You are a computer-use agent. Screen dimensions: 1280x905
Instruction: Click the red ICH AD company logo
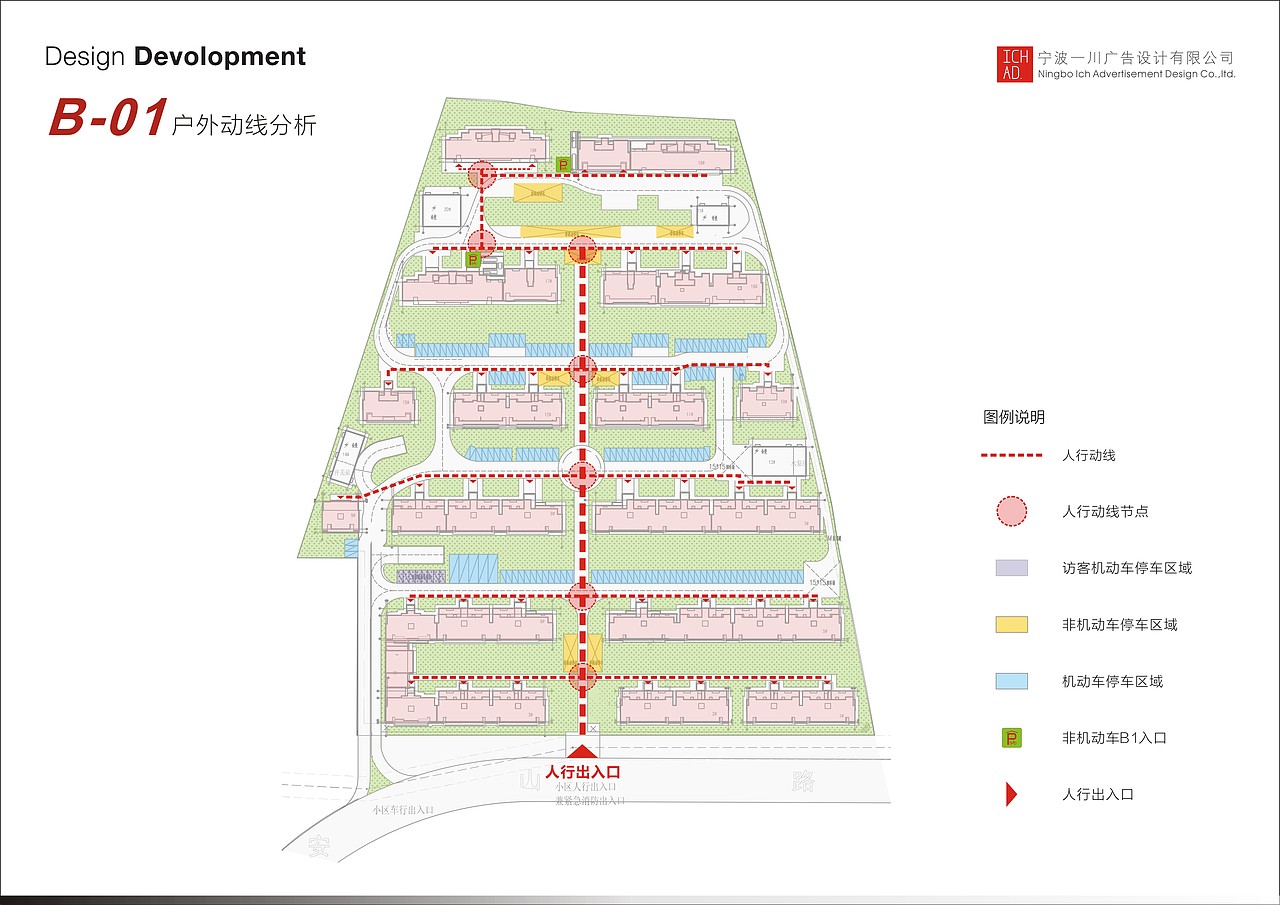(x=1013, y=64)
